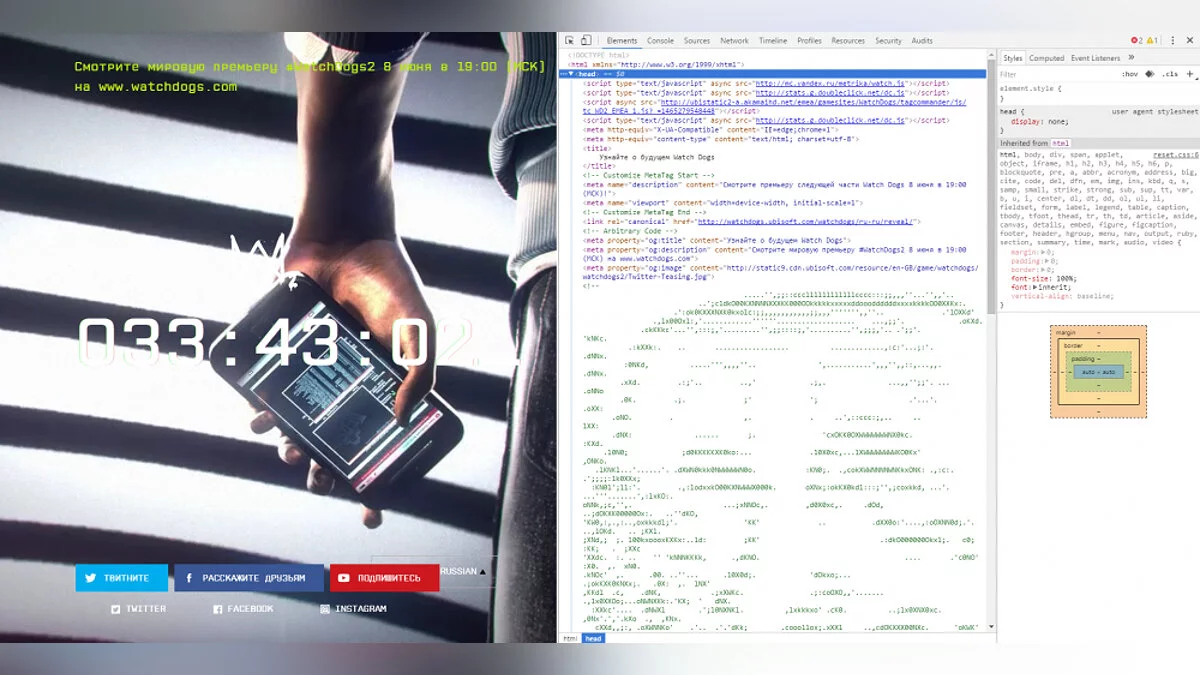Open the Timeline tab
This screenshot has width=1200, height=675.
click(773, 41)
